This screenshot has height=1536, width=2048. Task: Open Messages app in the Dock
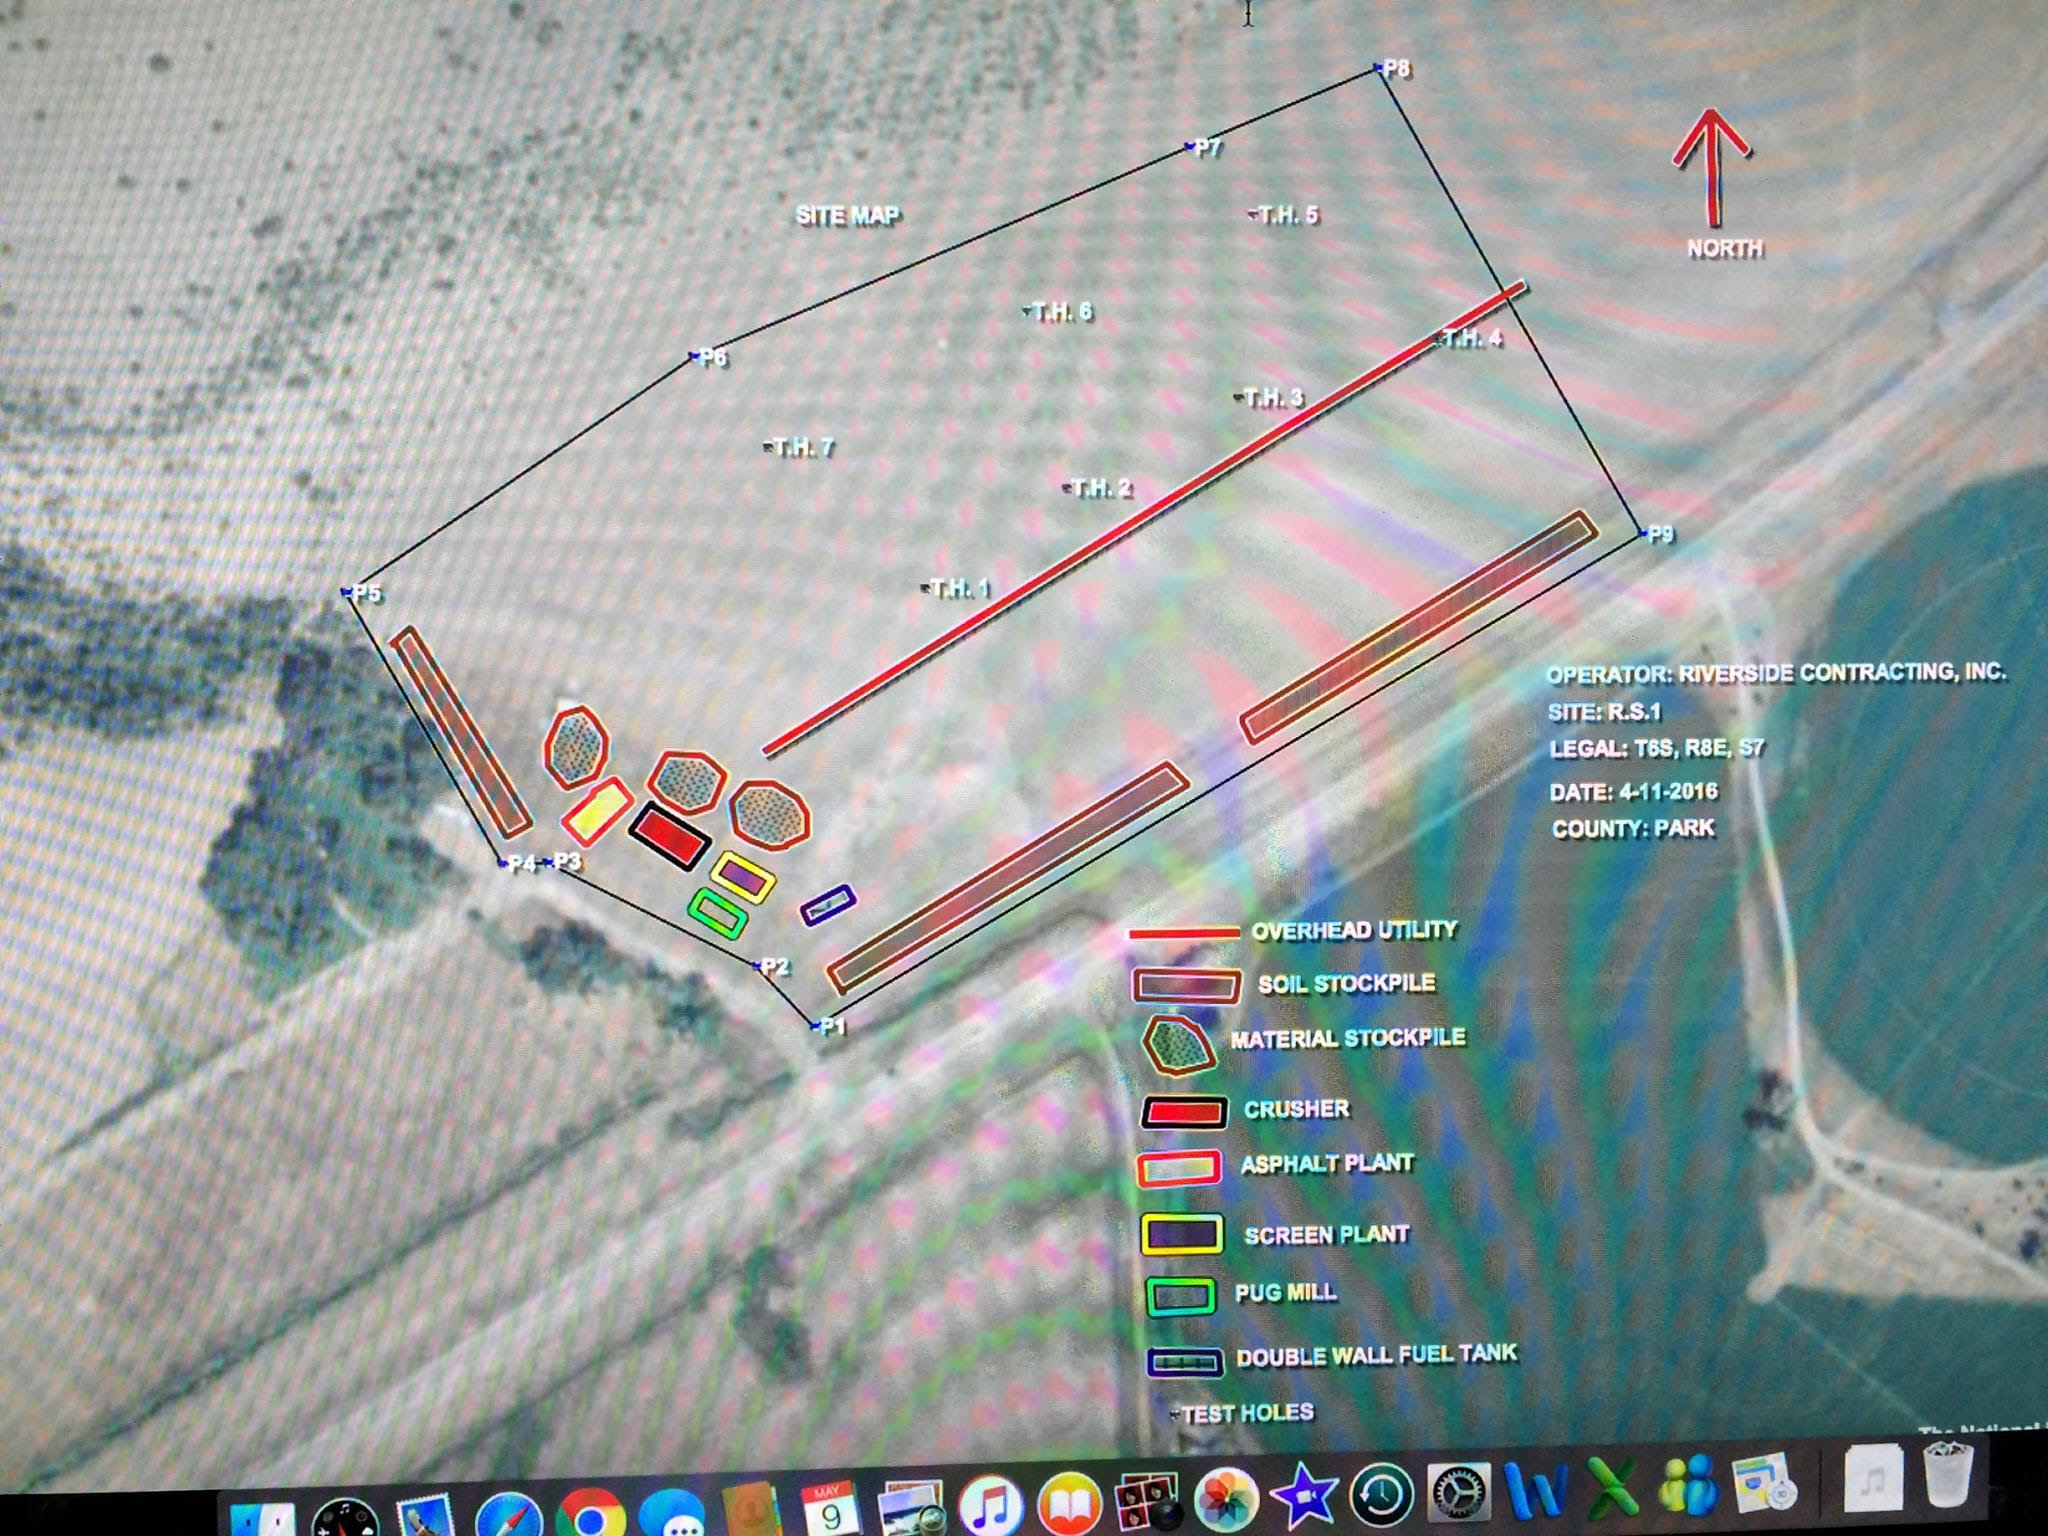[x=672, y=1513]
